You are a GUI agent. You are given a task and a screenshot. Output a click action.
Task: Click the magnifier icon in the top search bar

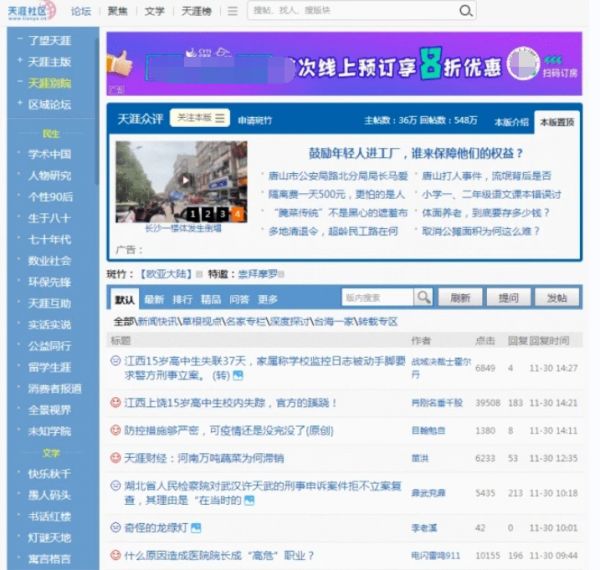[466, 11]
